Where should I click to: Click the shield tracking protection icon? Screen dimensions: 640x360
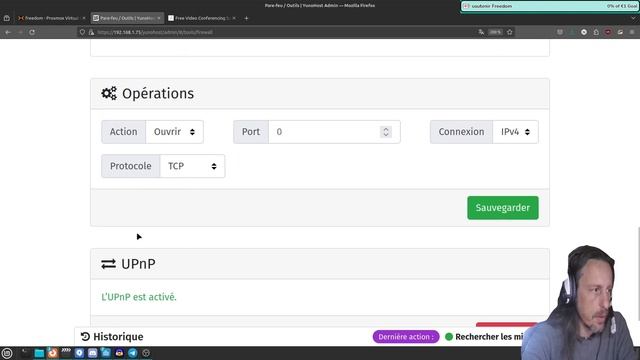[82, 32]
